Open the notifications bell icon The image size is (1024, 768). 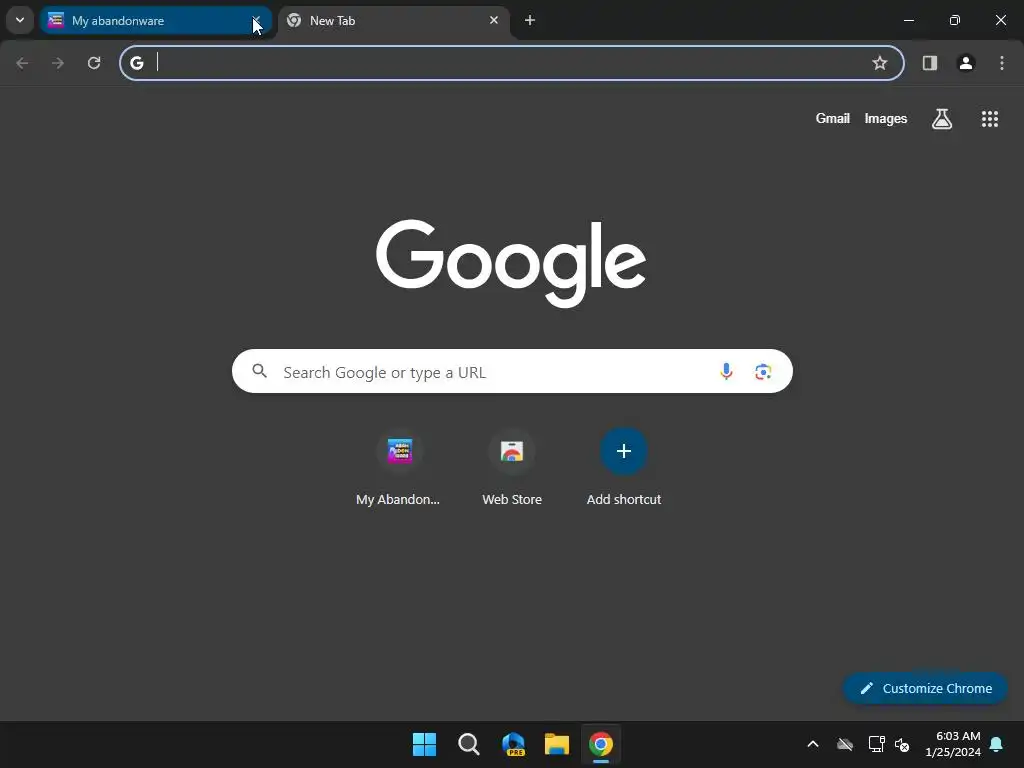[997, 744]
